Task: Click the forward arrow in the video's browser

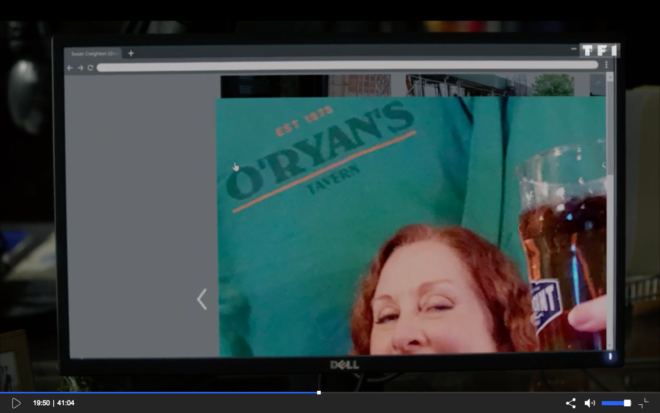Action: click(80, 67)
